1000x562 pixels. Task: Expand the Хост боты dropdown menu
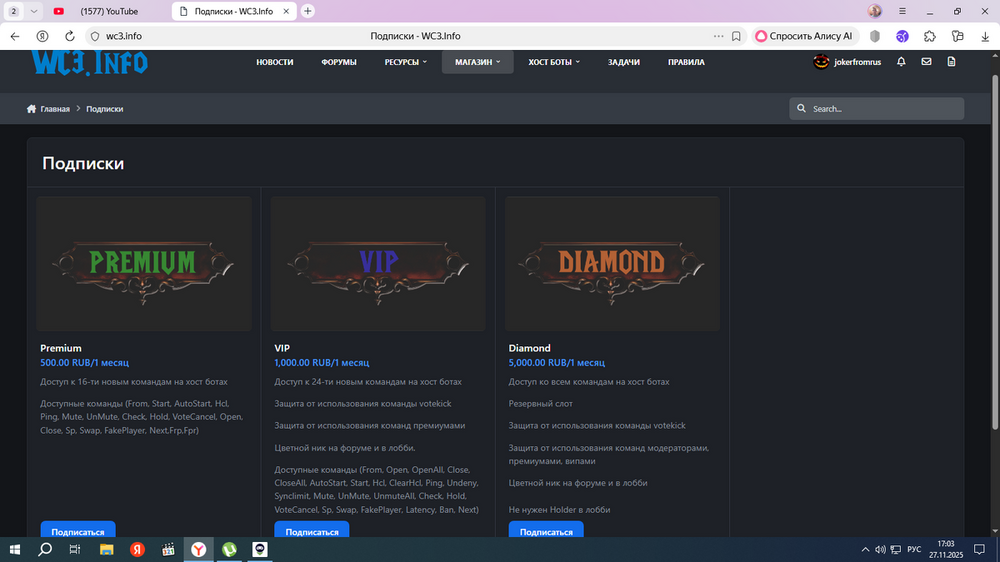pyautogui.click(x=554, y=62)
